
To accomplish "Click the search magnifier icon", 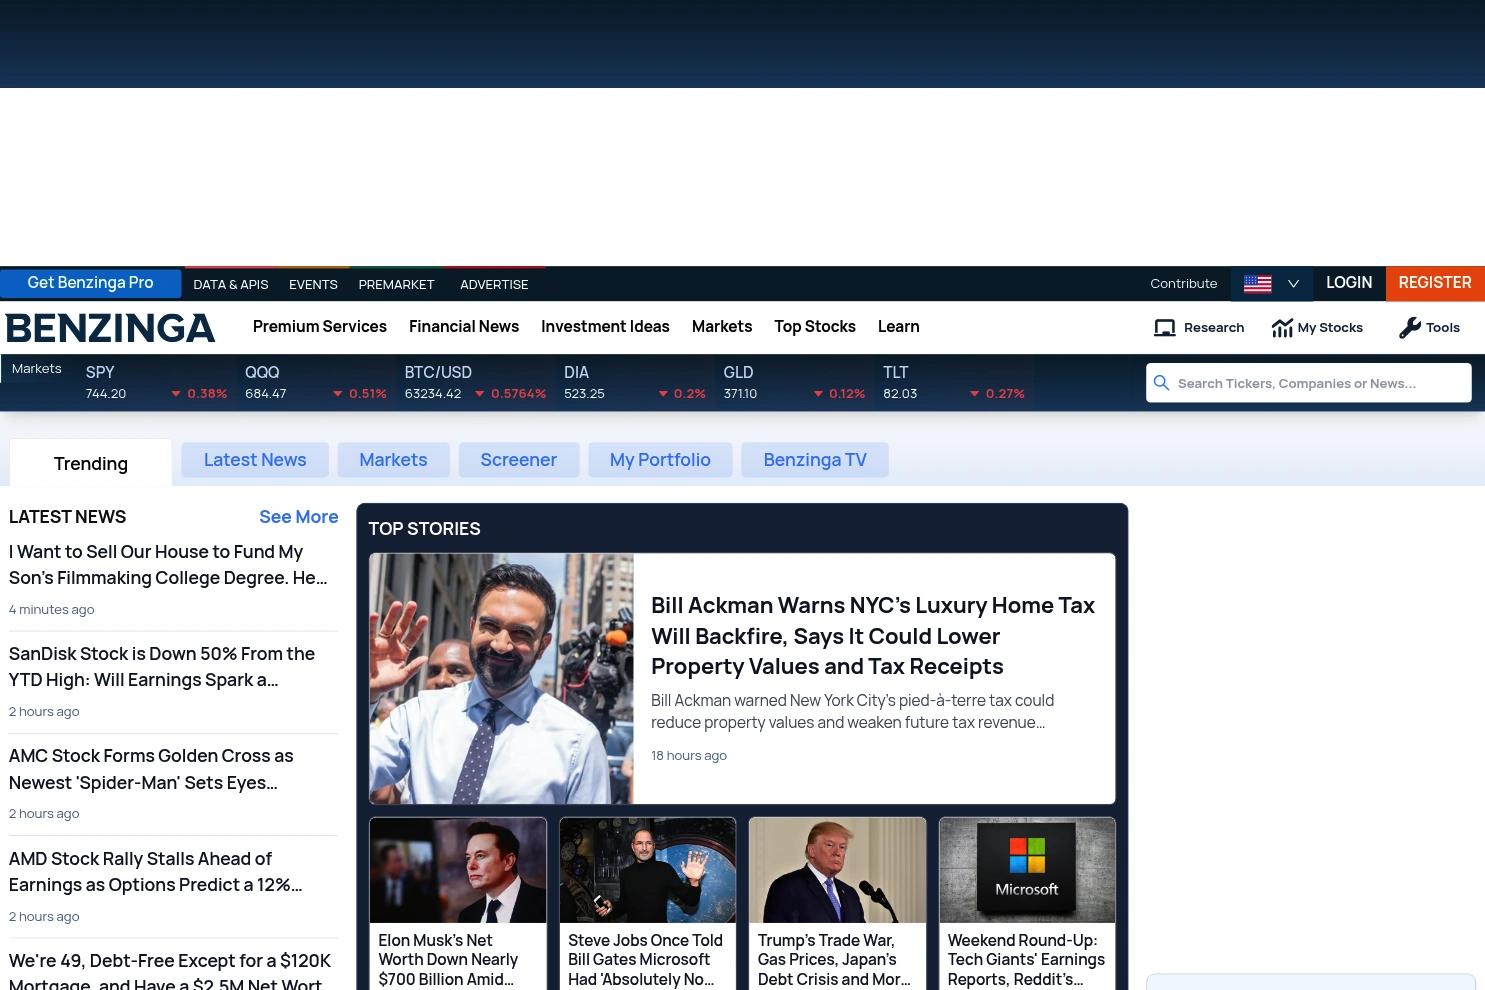I will pos(1161,383).
